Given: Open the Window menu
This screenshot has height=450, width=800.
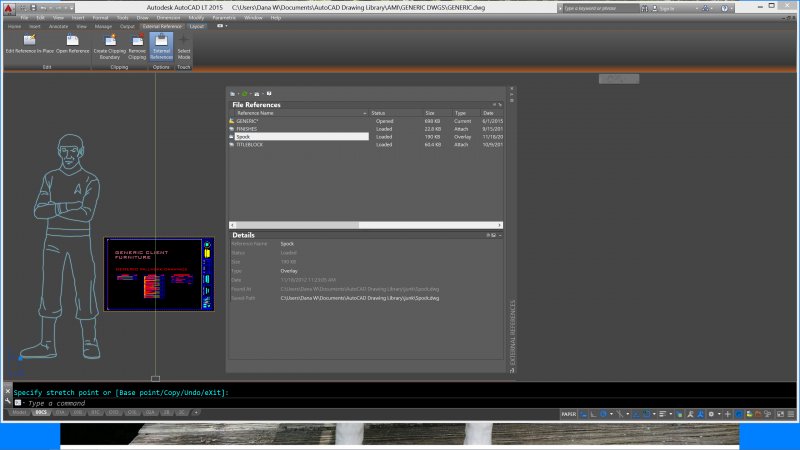Looking at the screenshot, I should (x=253, y=18).
